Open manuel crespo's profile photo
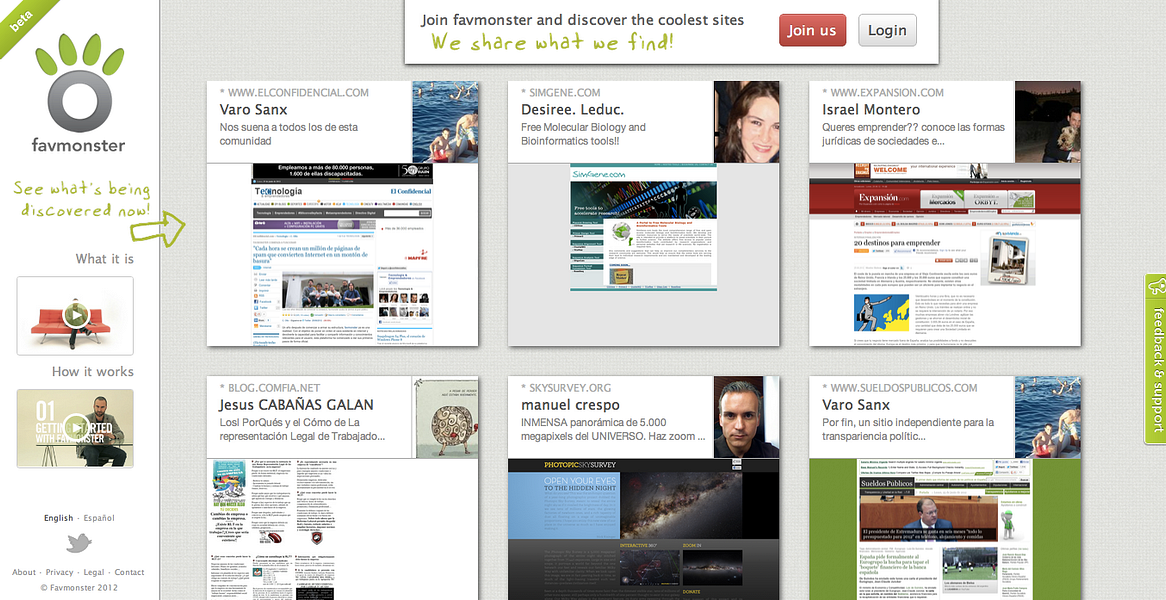 (x=747, y=417)
